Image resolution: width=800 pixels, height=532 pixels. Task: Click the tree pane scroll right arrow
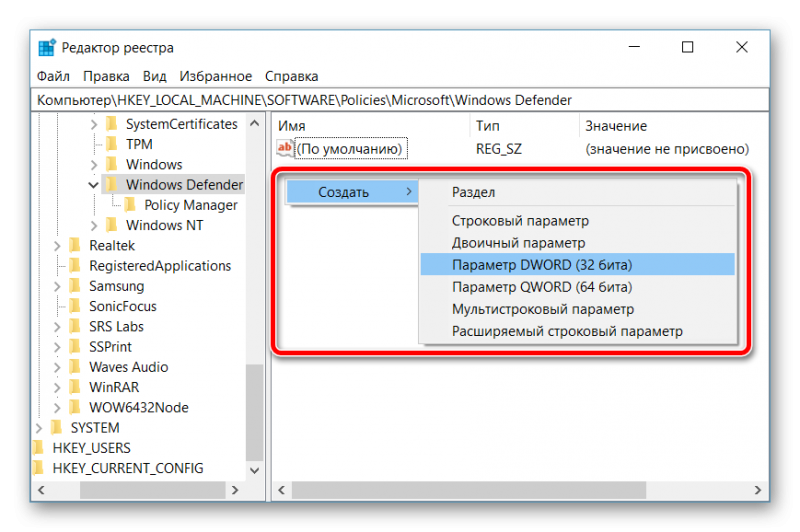(235, 490)
